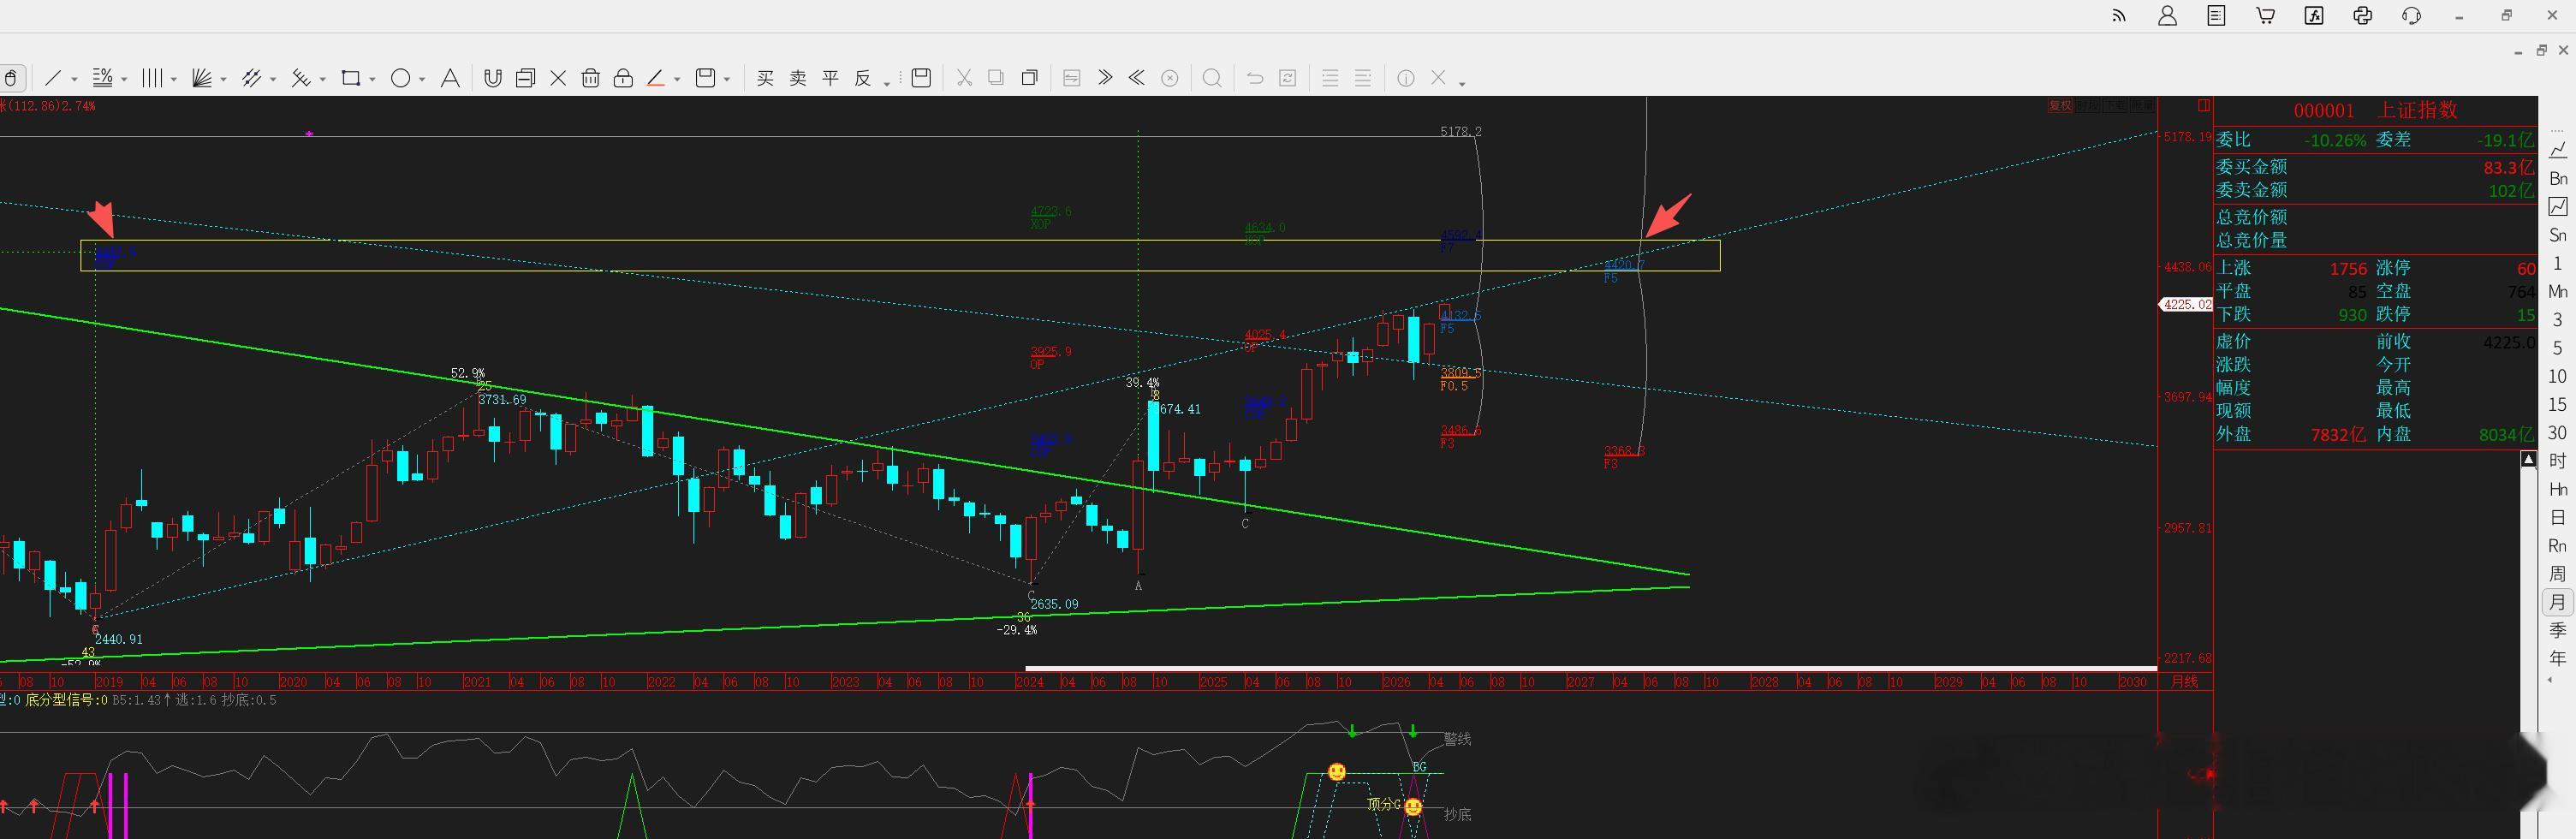Viewport: 2576px width, 839px height.
Task: Select the straight line drawing tool
Action: 54,78
